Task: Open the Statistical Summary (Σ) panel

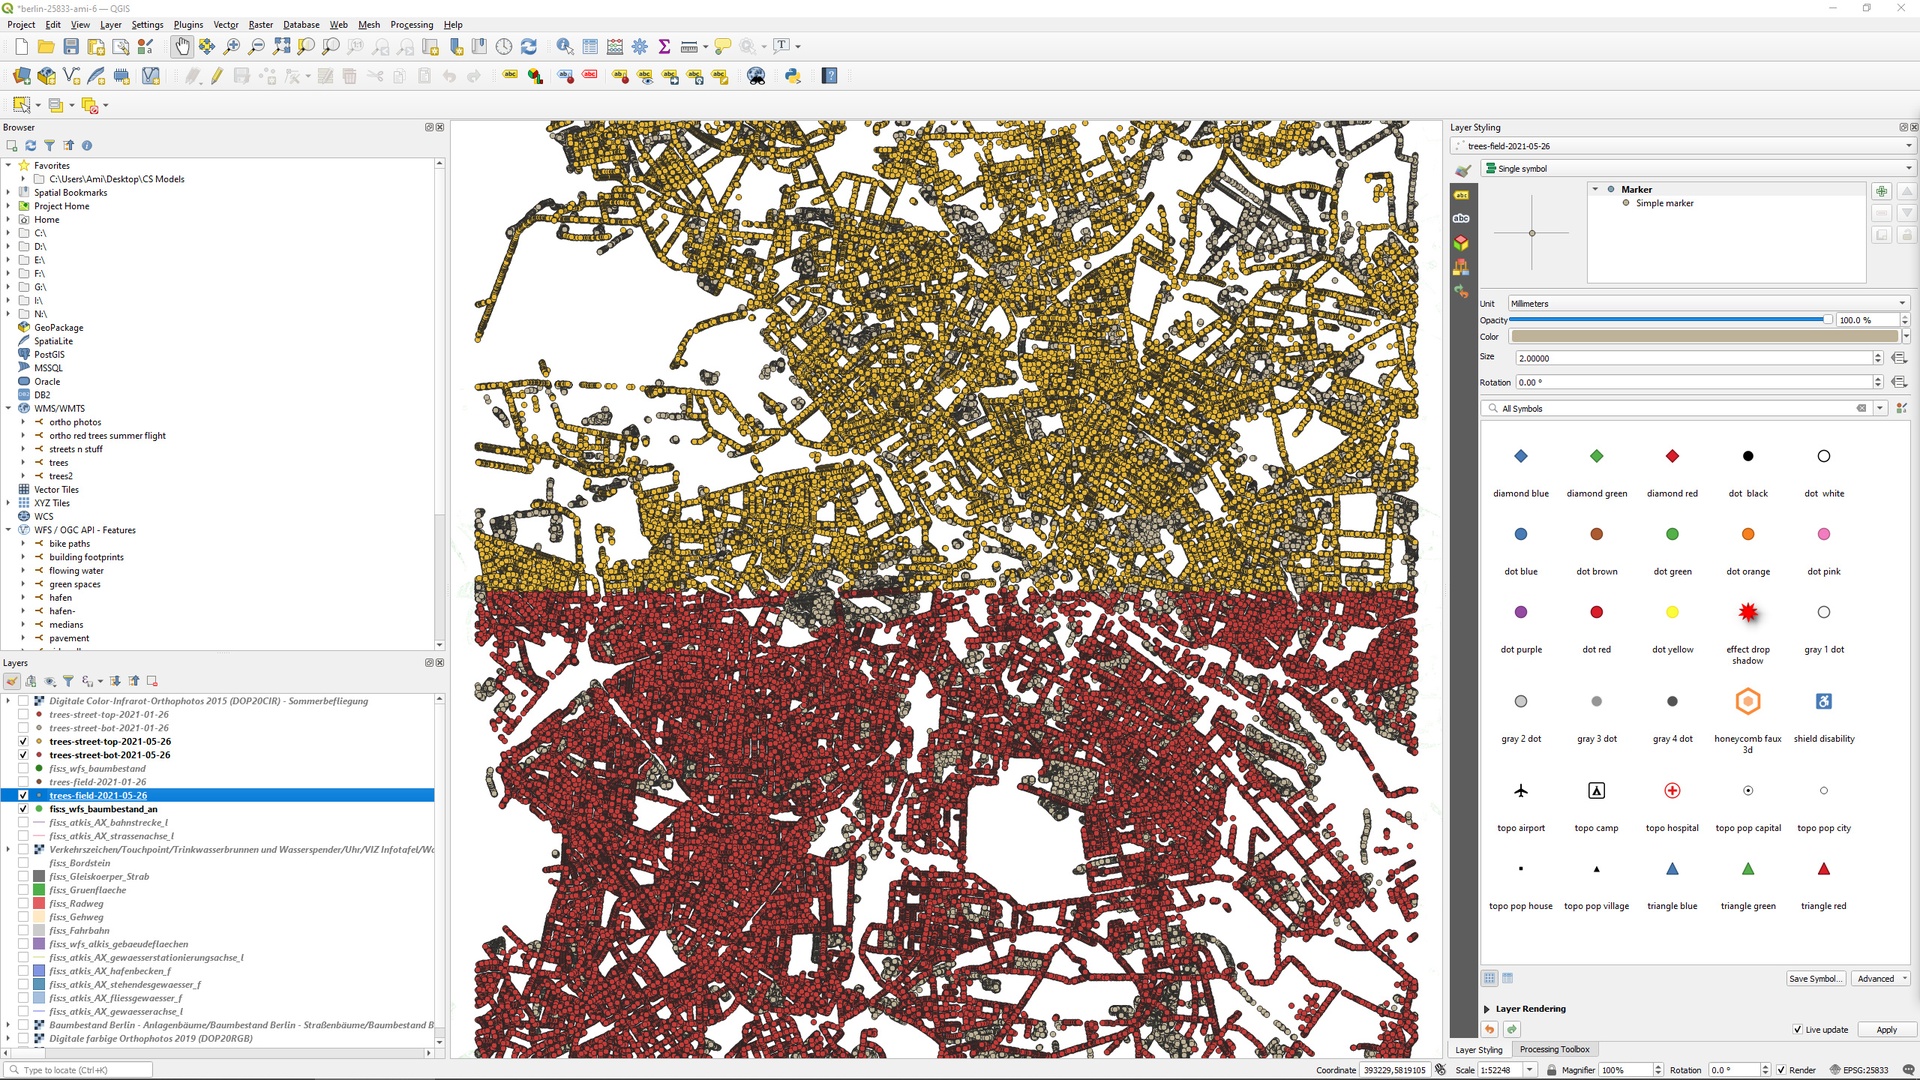Action: point(664,46)
